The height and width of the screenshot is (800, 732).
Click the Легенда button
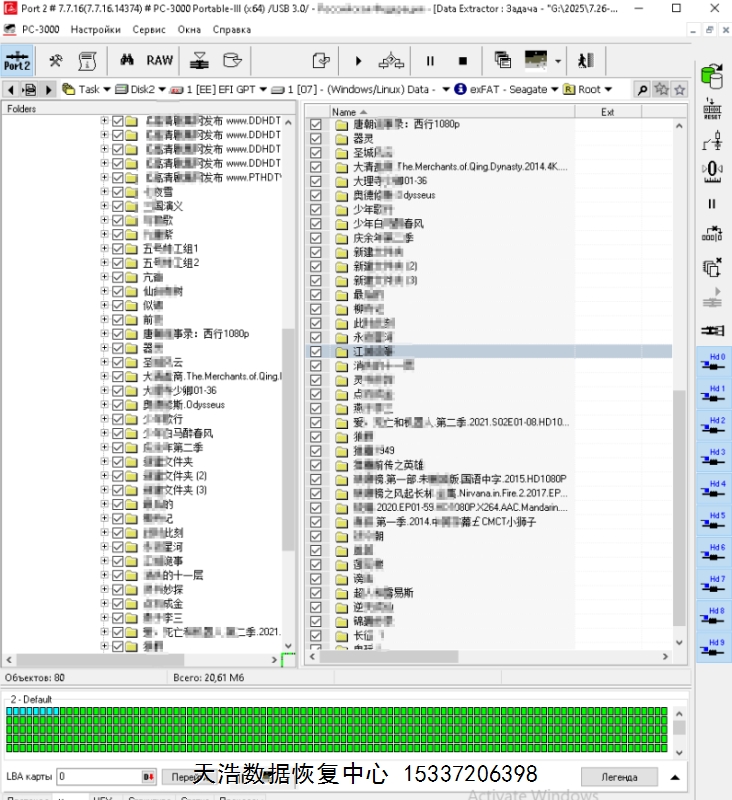pyautogui.click(x=619, y=777)
